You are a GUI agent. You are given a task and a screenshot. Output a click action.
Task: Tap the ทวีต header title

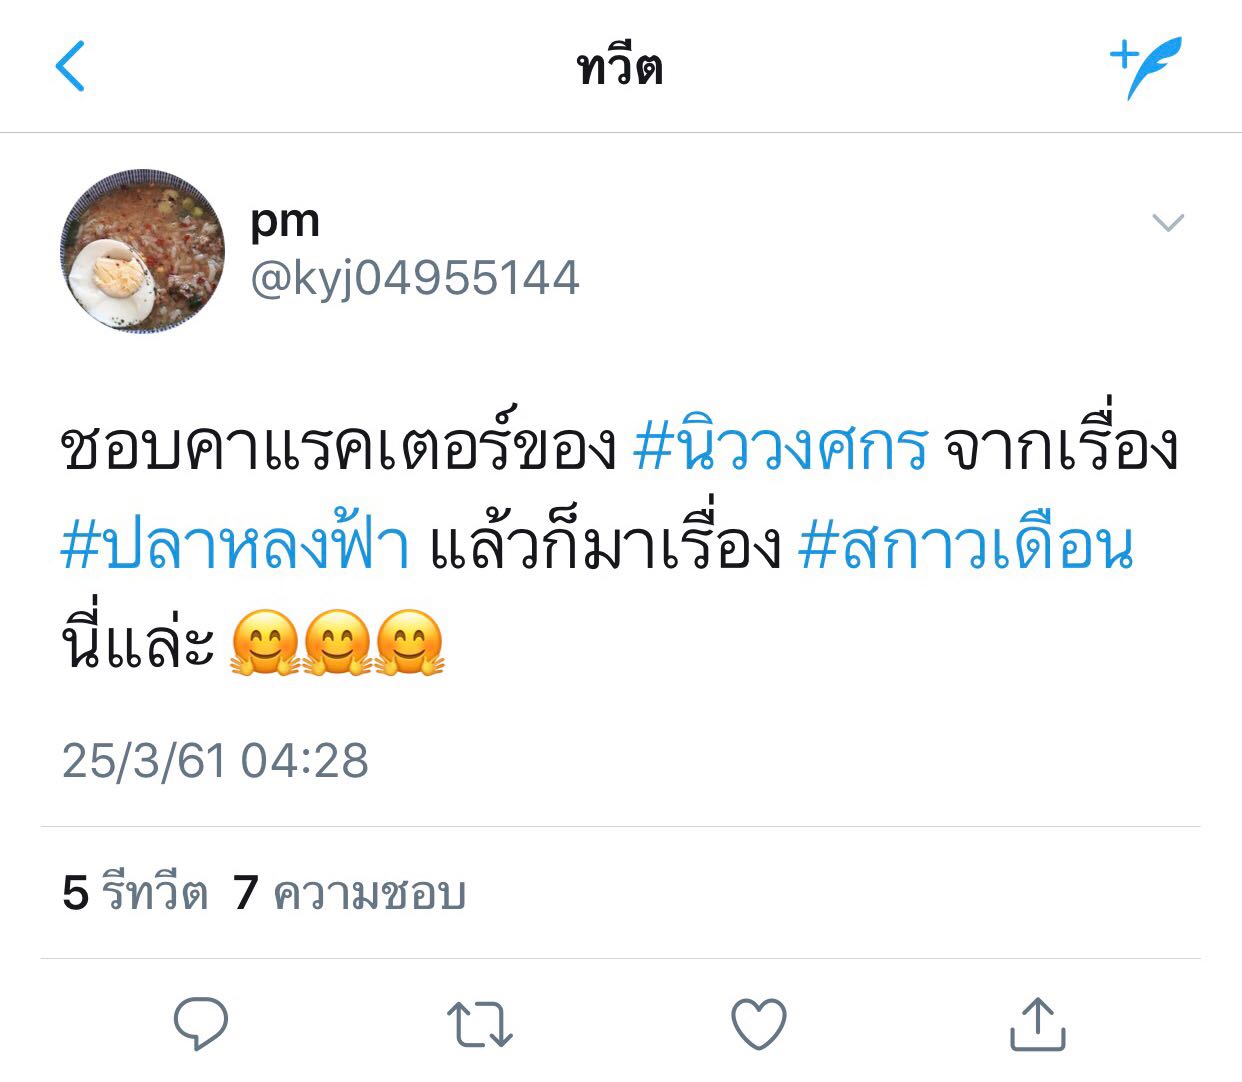pyautogui.click(x=620, y=68)
